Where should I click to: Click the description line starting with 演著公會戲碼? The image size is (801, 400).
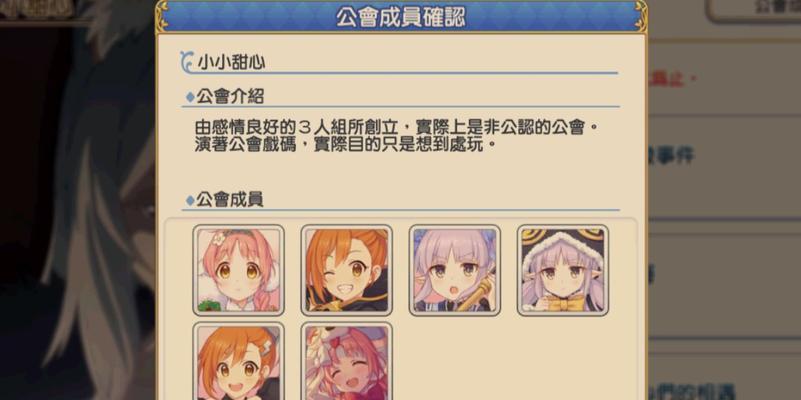tap(345, 145)
